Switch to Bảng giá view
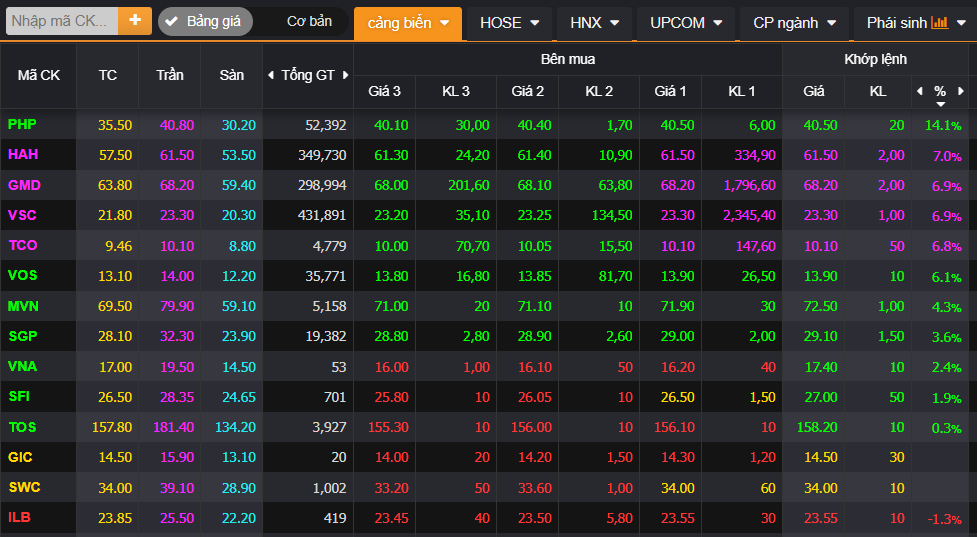This screenshot has width=977, height=537. point(212,22)
